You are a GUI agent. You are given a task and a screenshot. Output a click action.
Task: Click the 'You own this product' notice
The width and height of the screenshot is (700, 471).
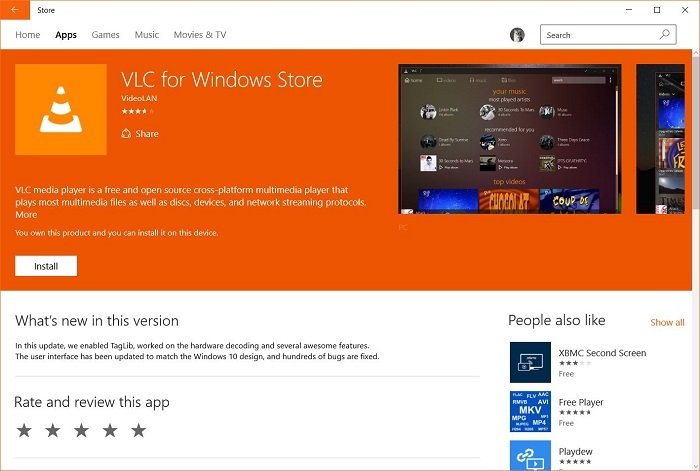click(117, 233)
